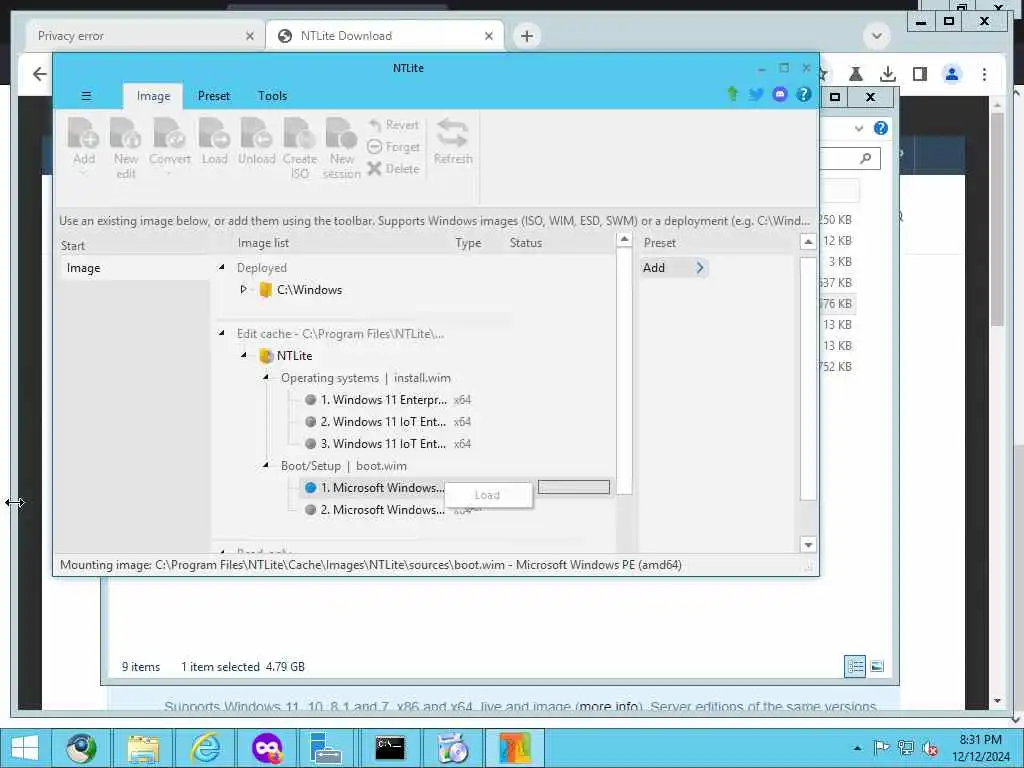The height and width of the screenshot is (768, 1024).
Task: Click the Forget toolbar item
Action: (393, 147)
